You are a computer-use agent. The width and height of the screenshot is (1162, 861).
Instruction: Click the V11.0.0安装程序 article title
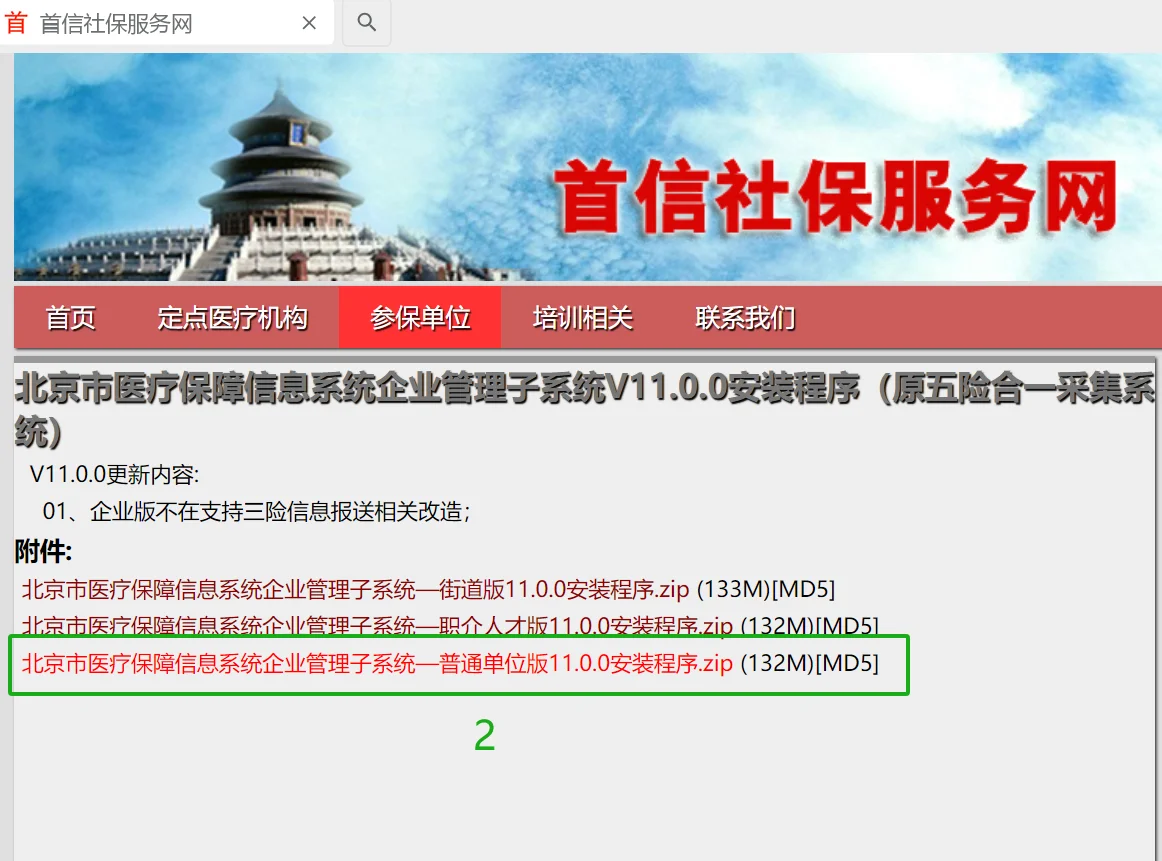[585, 409]
